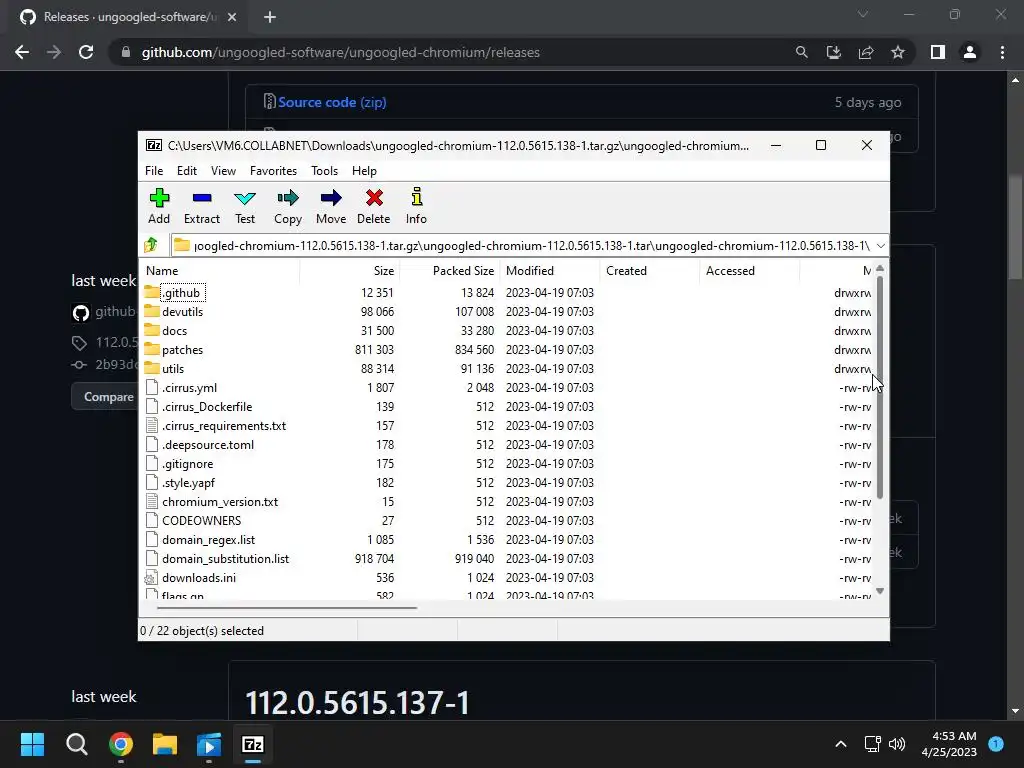1024x768 pixels.
Task: Select chromium_version.txt
Action: [220, 502]
